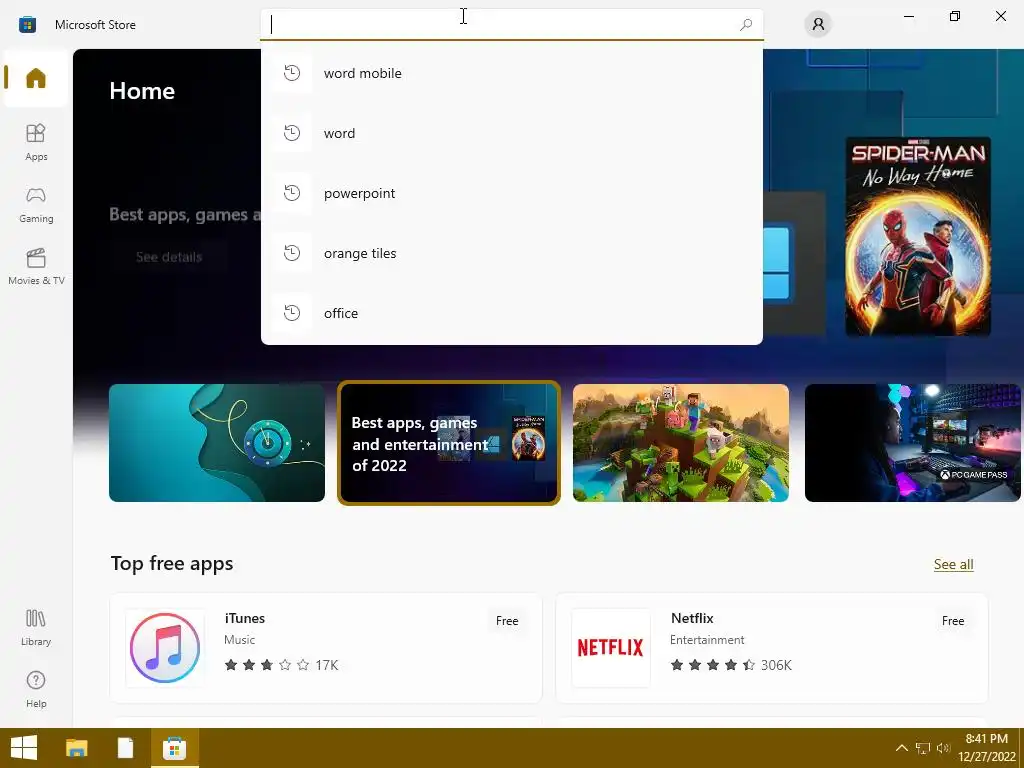Screen dimensions: 1024x768
Task: Select the PC Game Pass banner
Action: [x=912, y=443]
